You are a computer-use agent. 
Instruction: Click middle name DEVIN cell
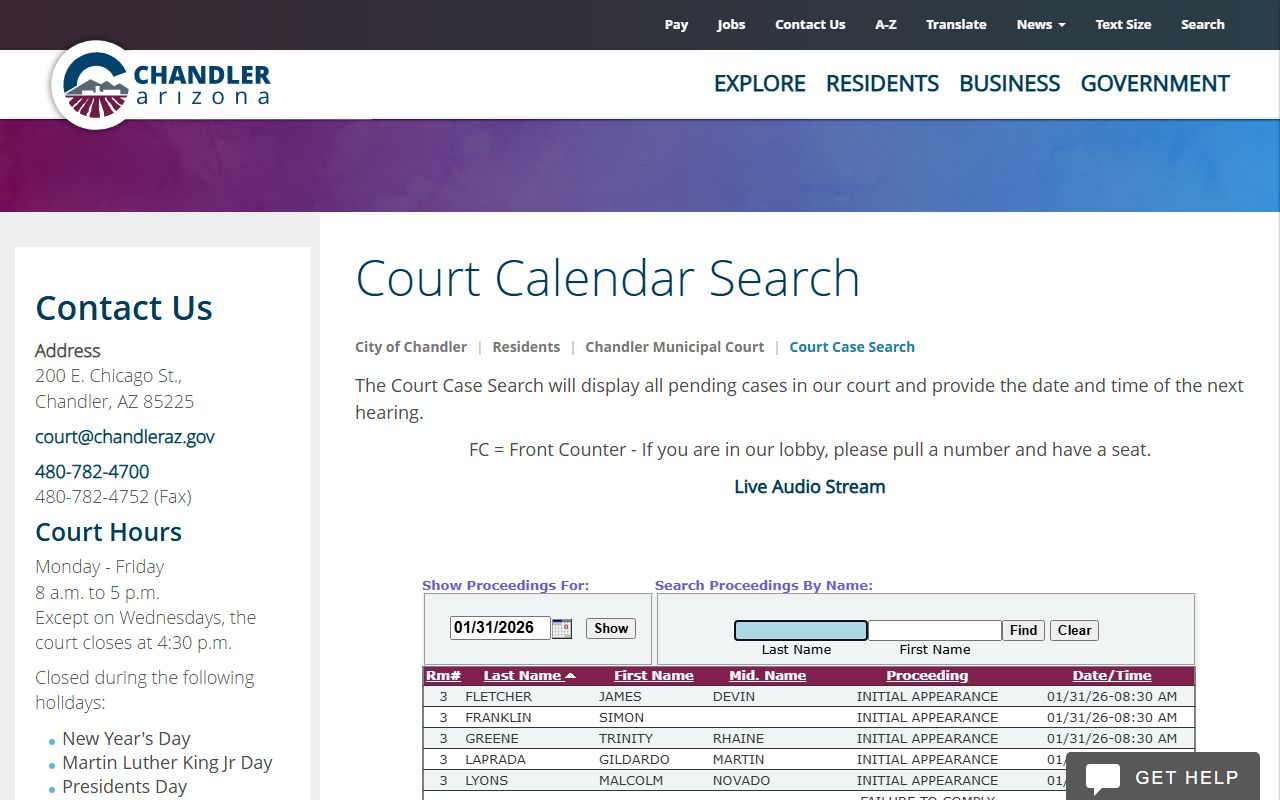click(734, 697)
